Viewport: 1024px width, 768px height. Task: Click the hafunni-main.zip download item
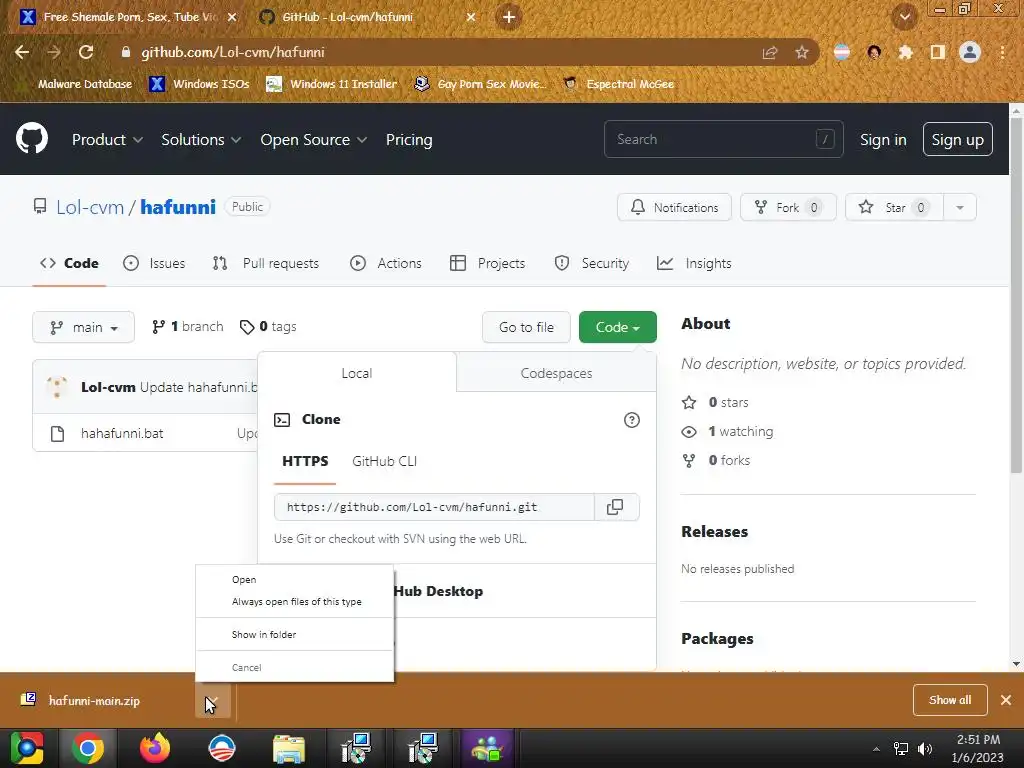coord(95,701)
